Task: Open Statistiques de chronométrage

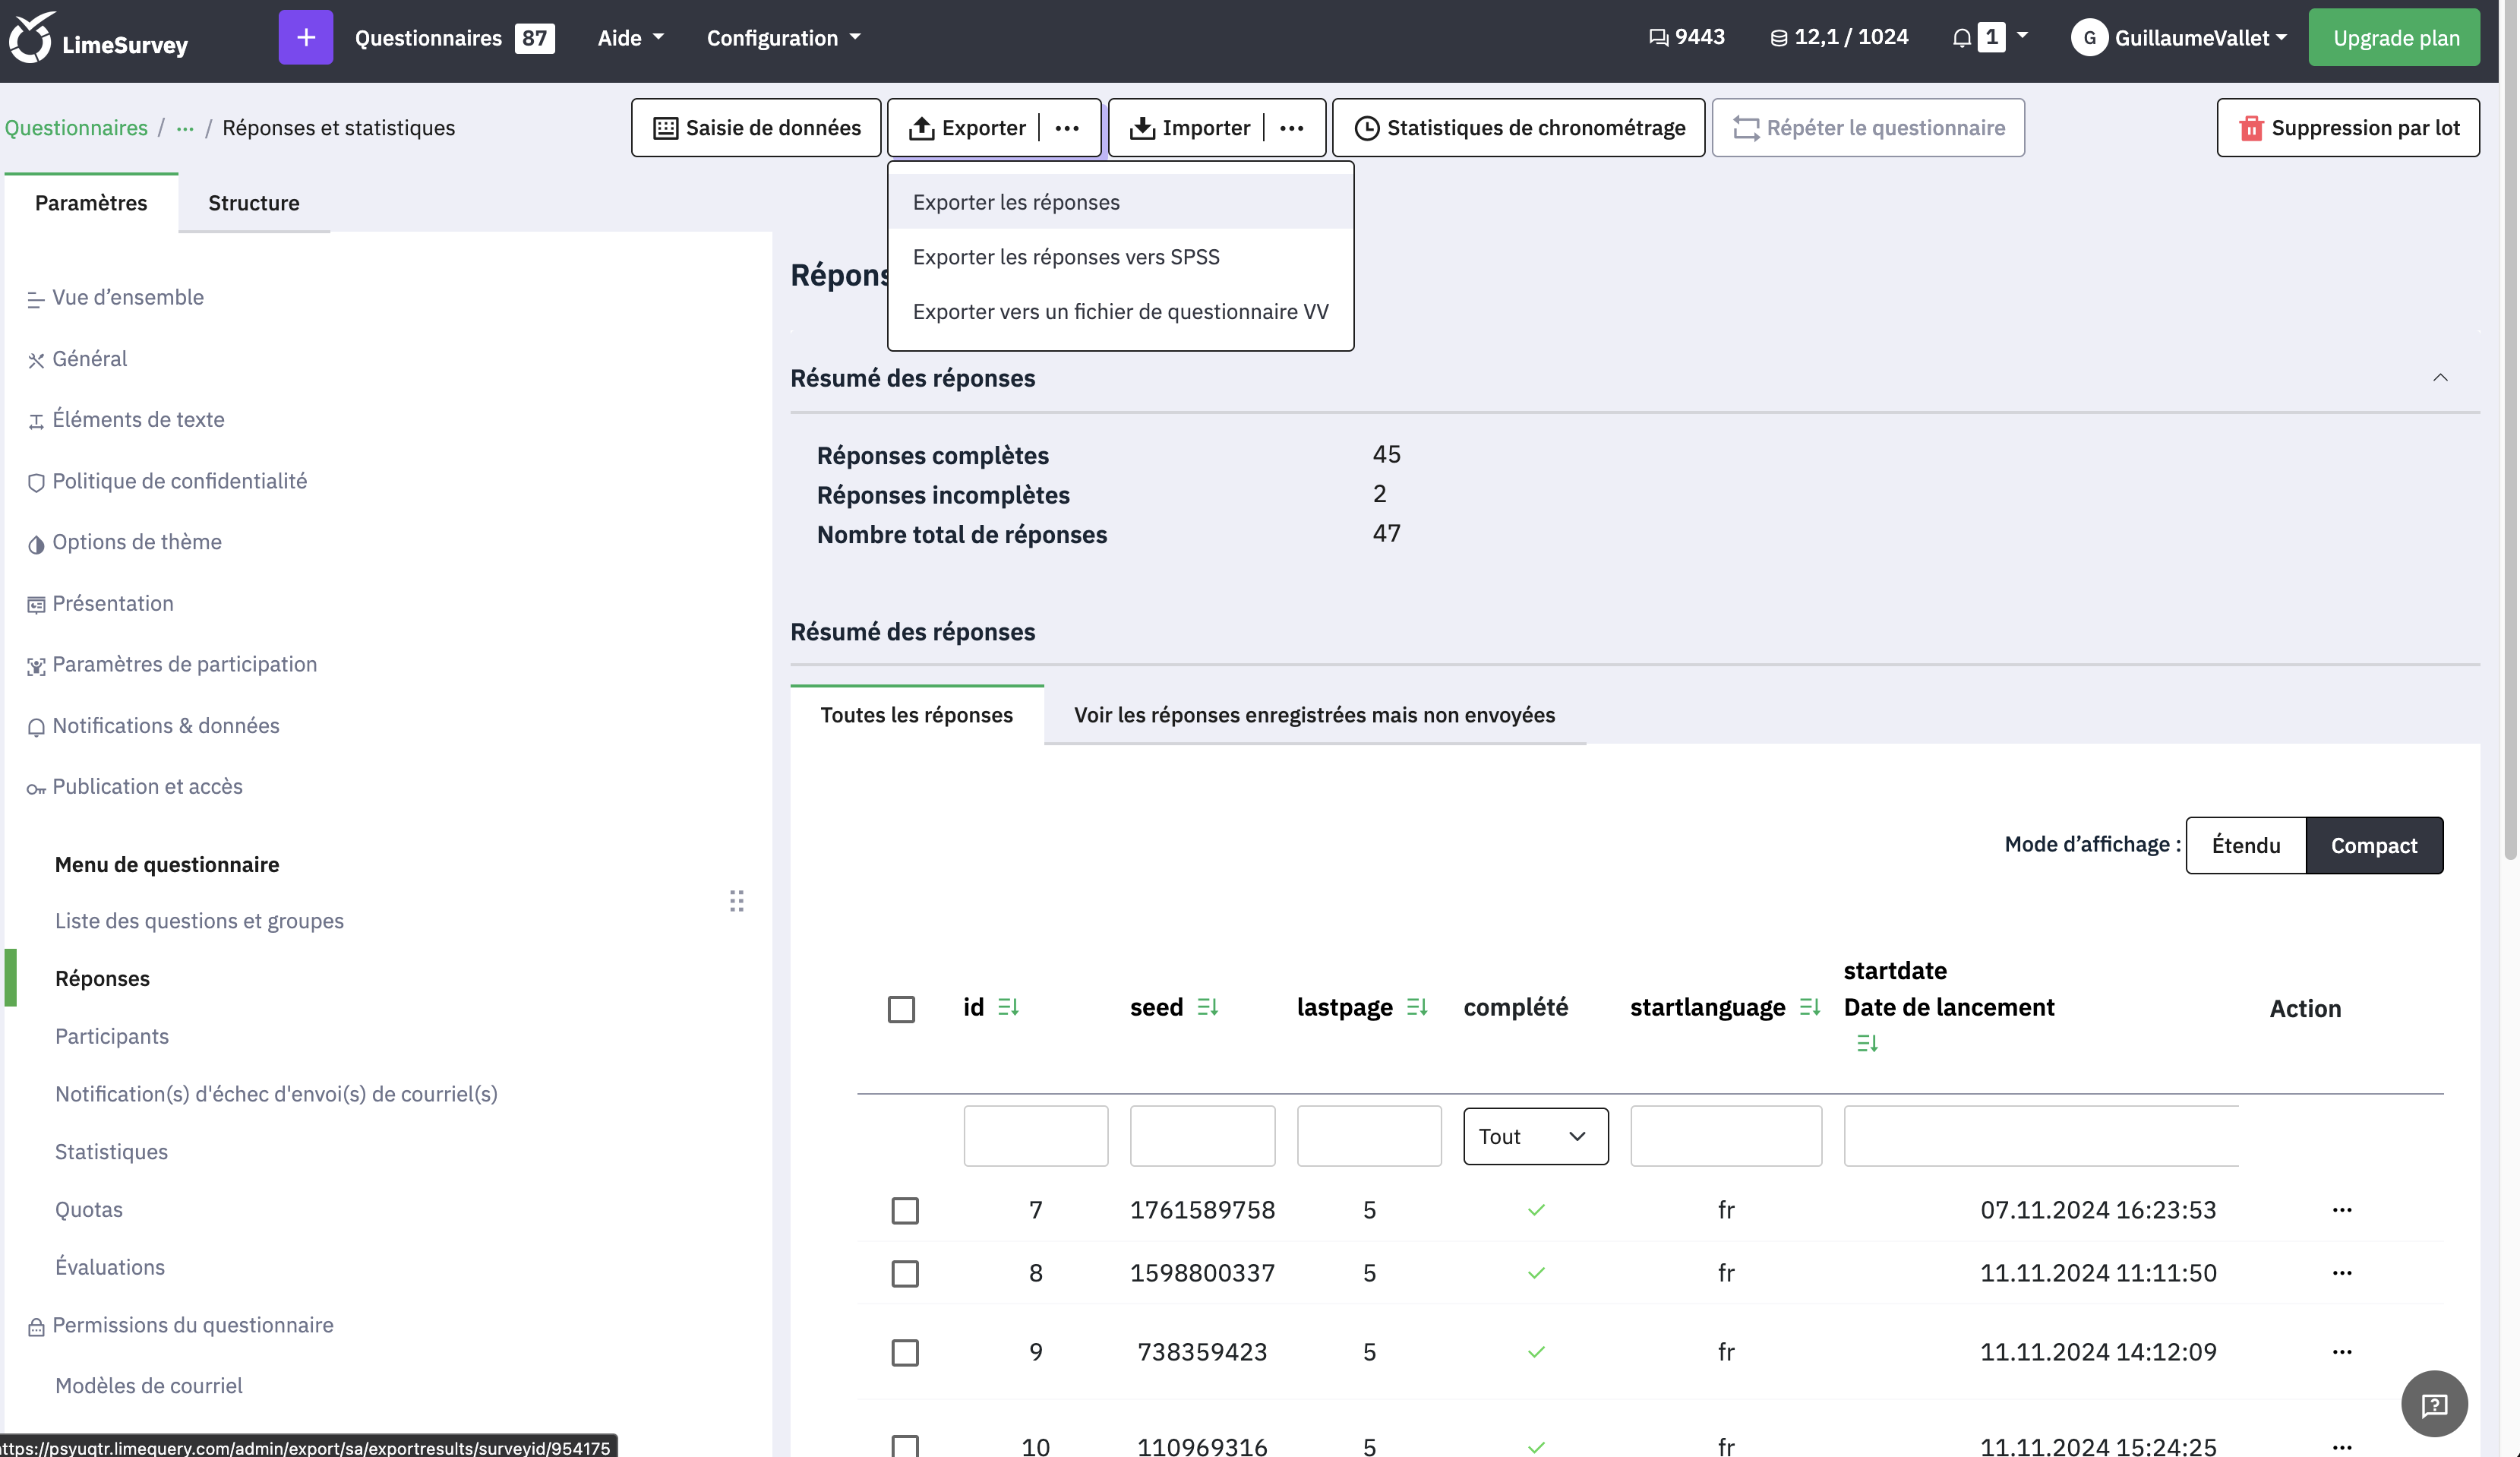Action: click(x=1519, y=128)
